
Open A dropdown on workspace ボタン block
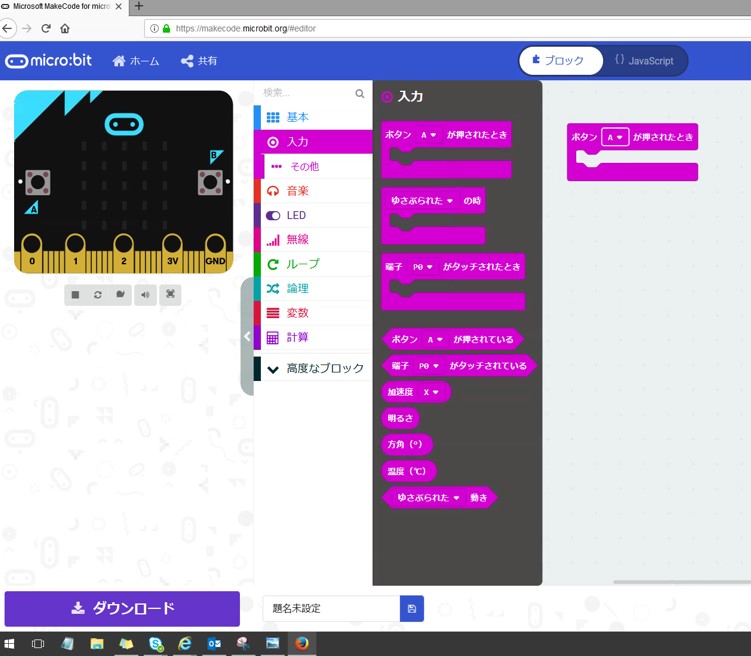(x=615, y=137)
